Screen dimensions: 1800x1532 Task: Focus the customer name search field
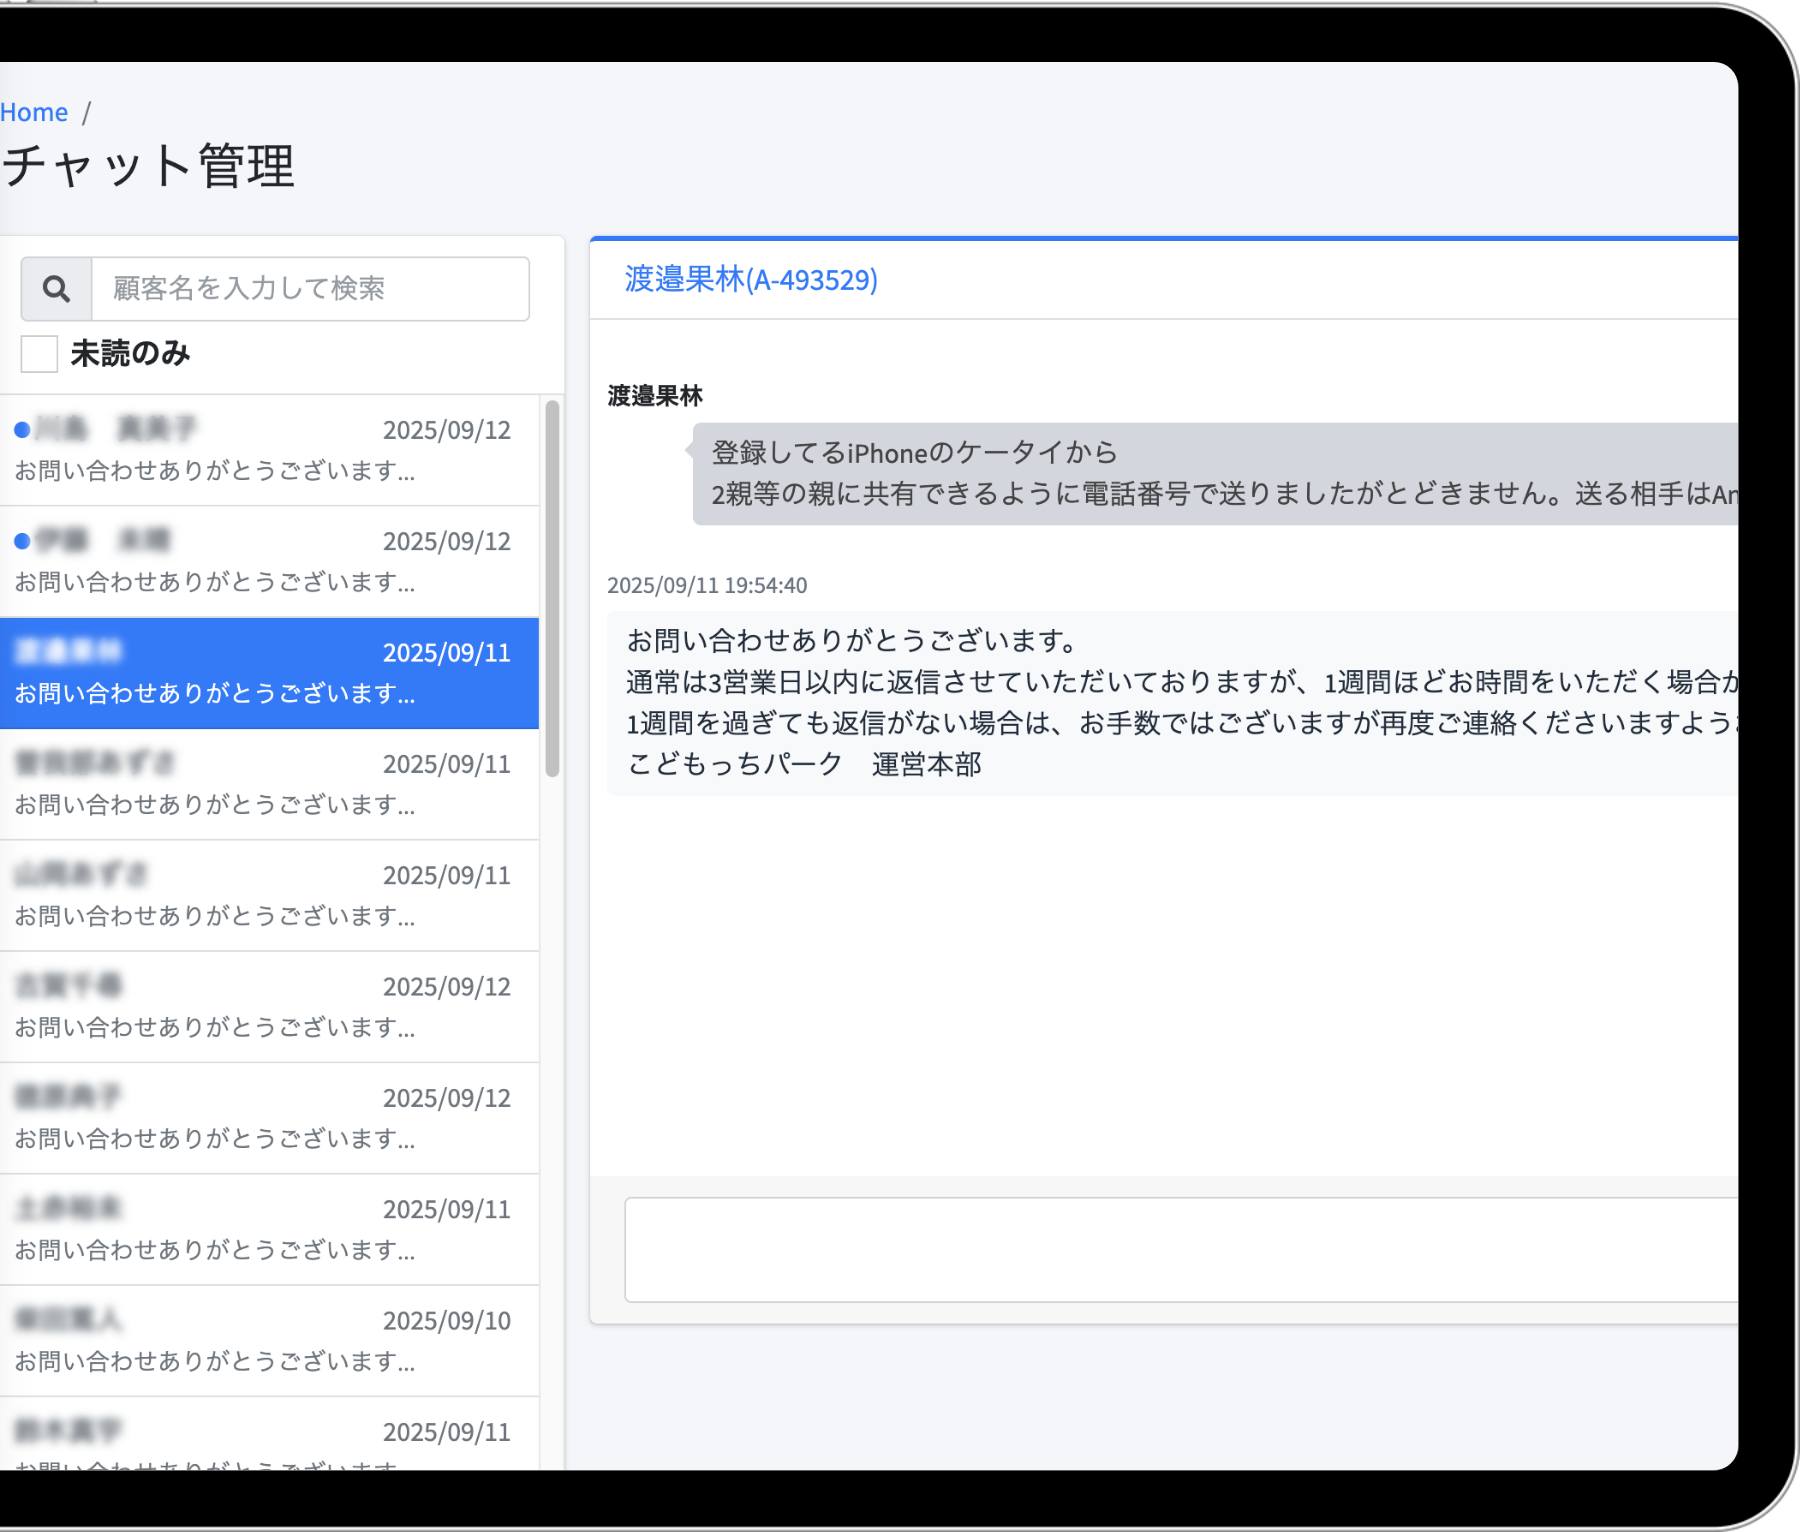(310, 289)
